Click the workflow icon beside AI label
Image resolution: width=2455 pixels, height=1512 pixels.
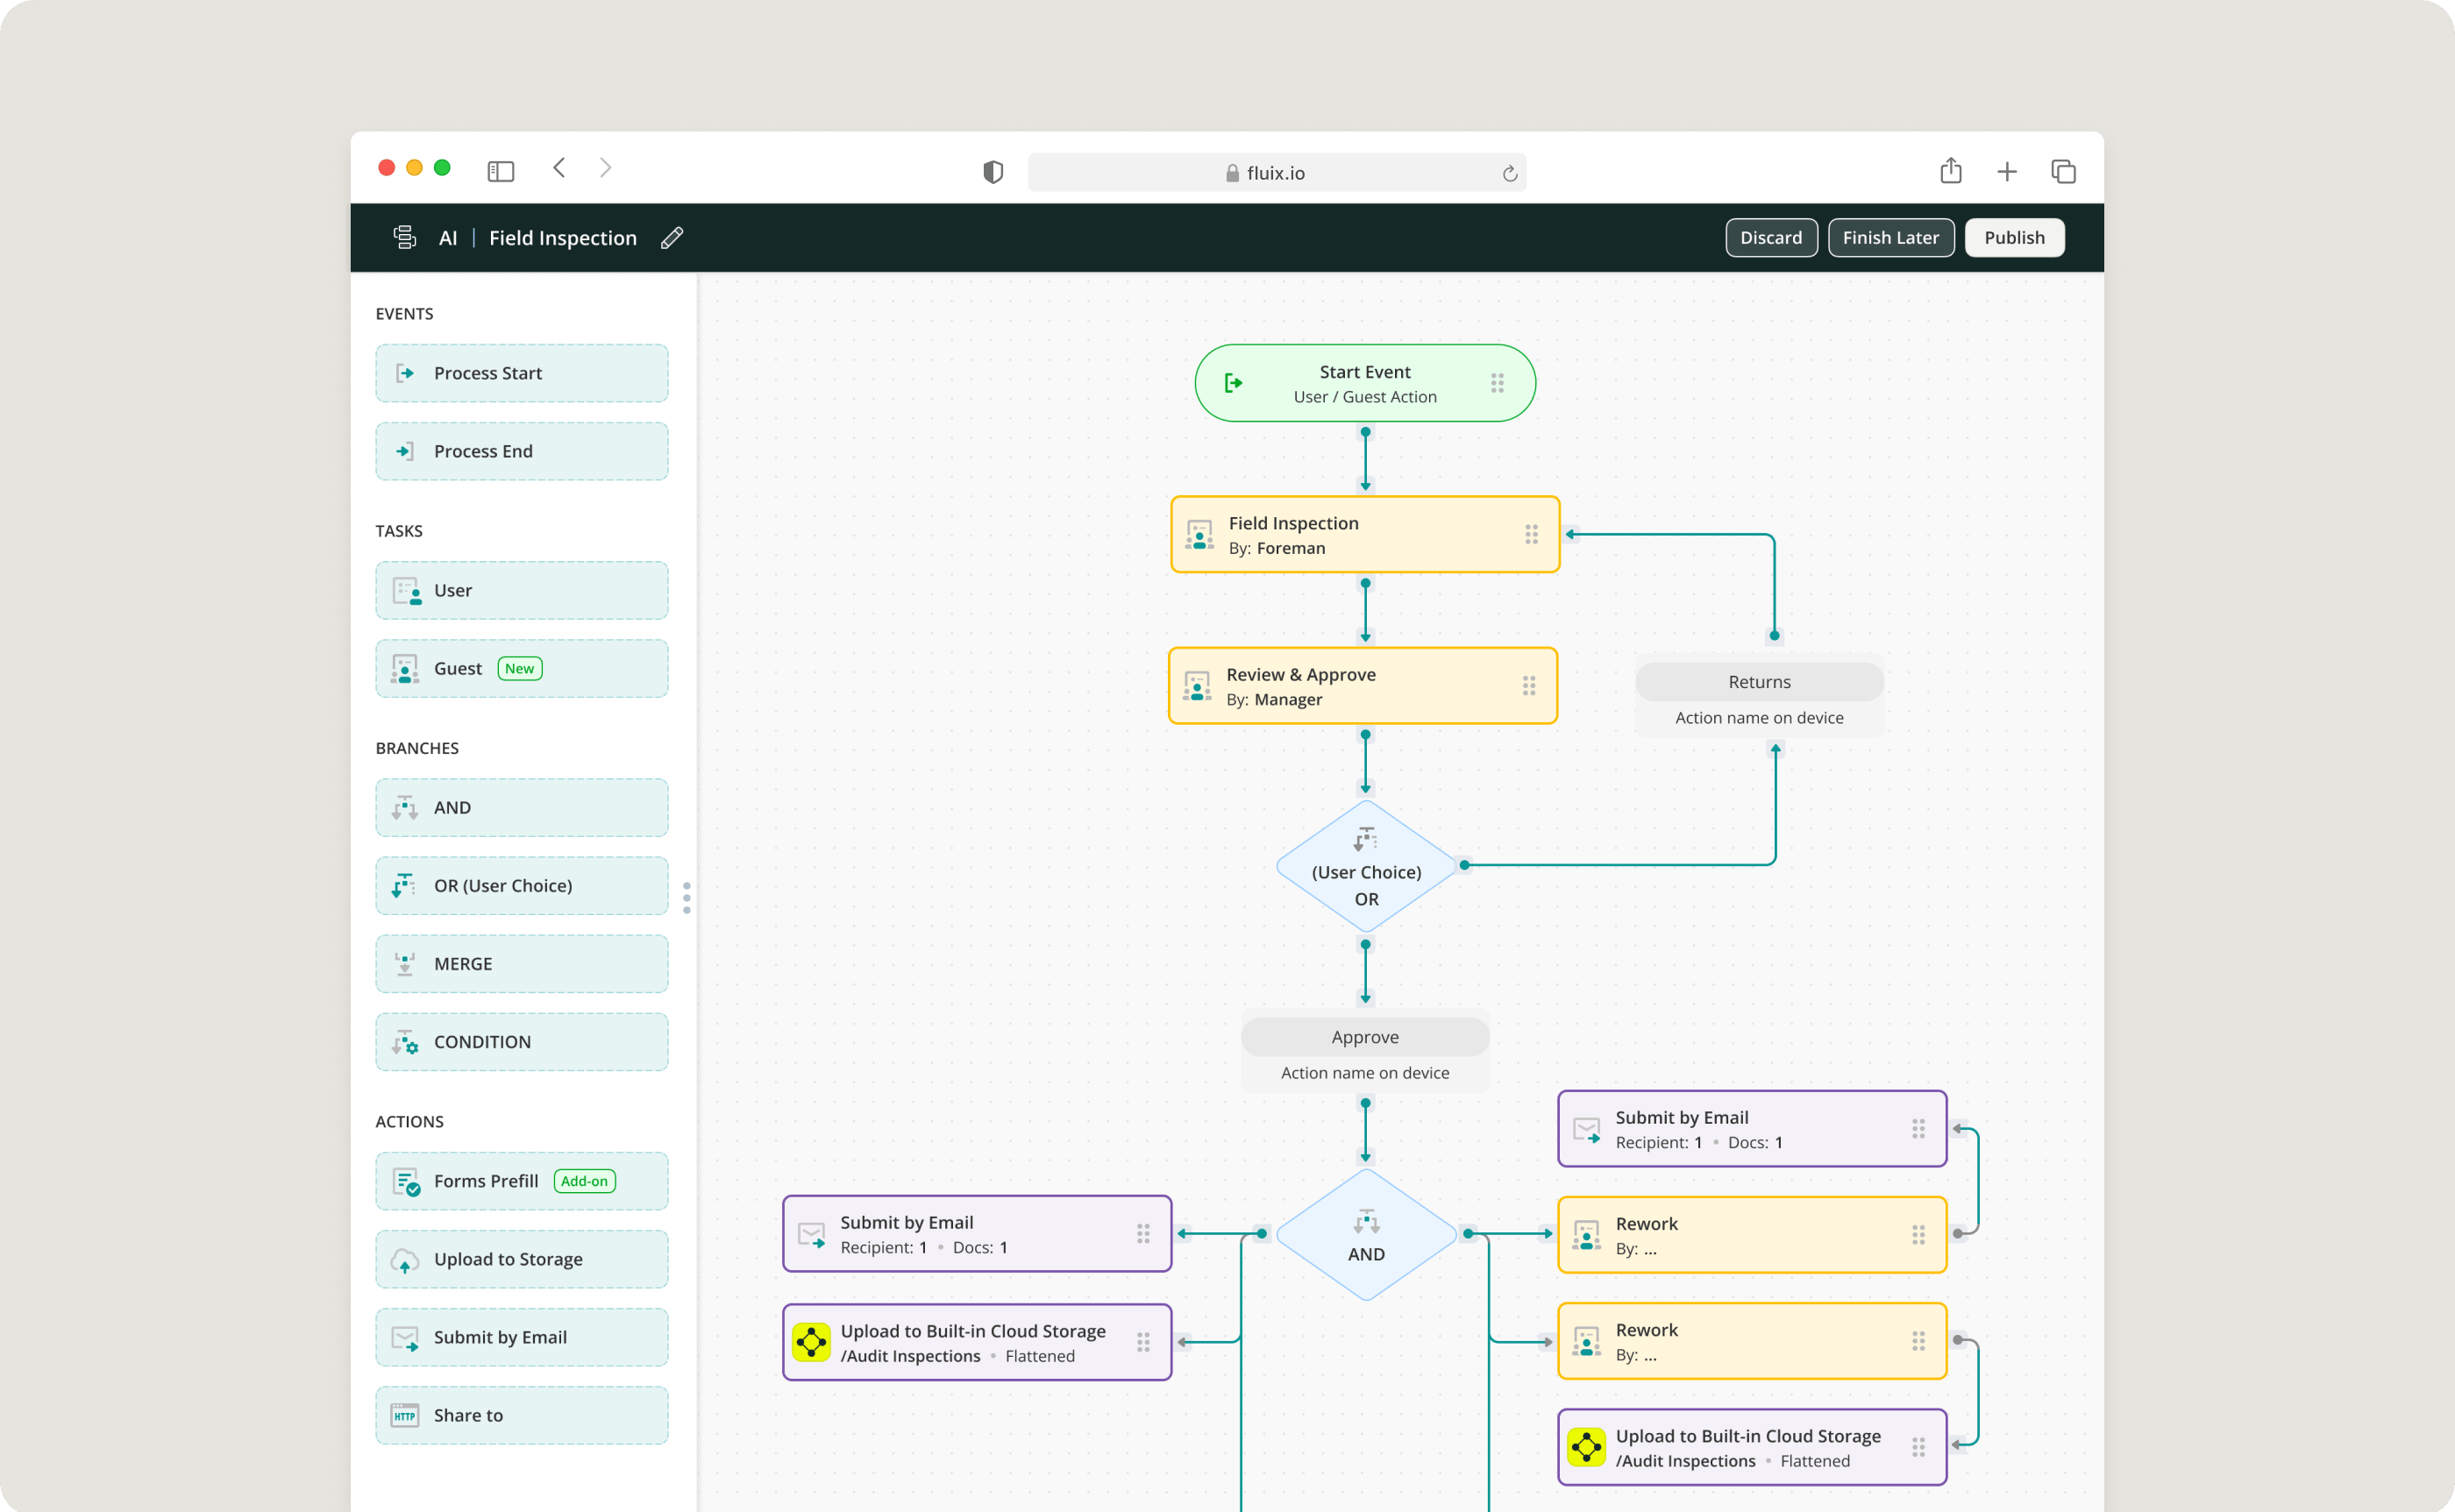405,238
